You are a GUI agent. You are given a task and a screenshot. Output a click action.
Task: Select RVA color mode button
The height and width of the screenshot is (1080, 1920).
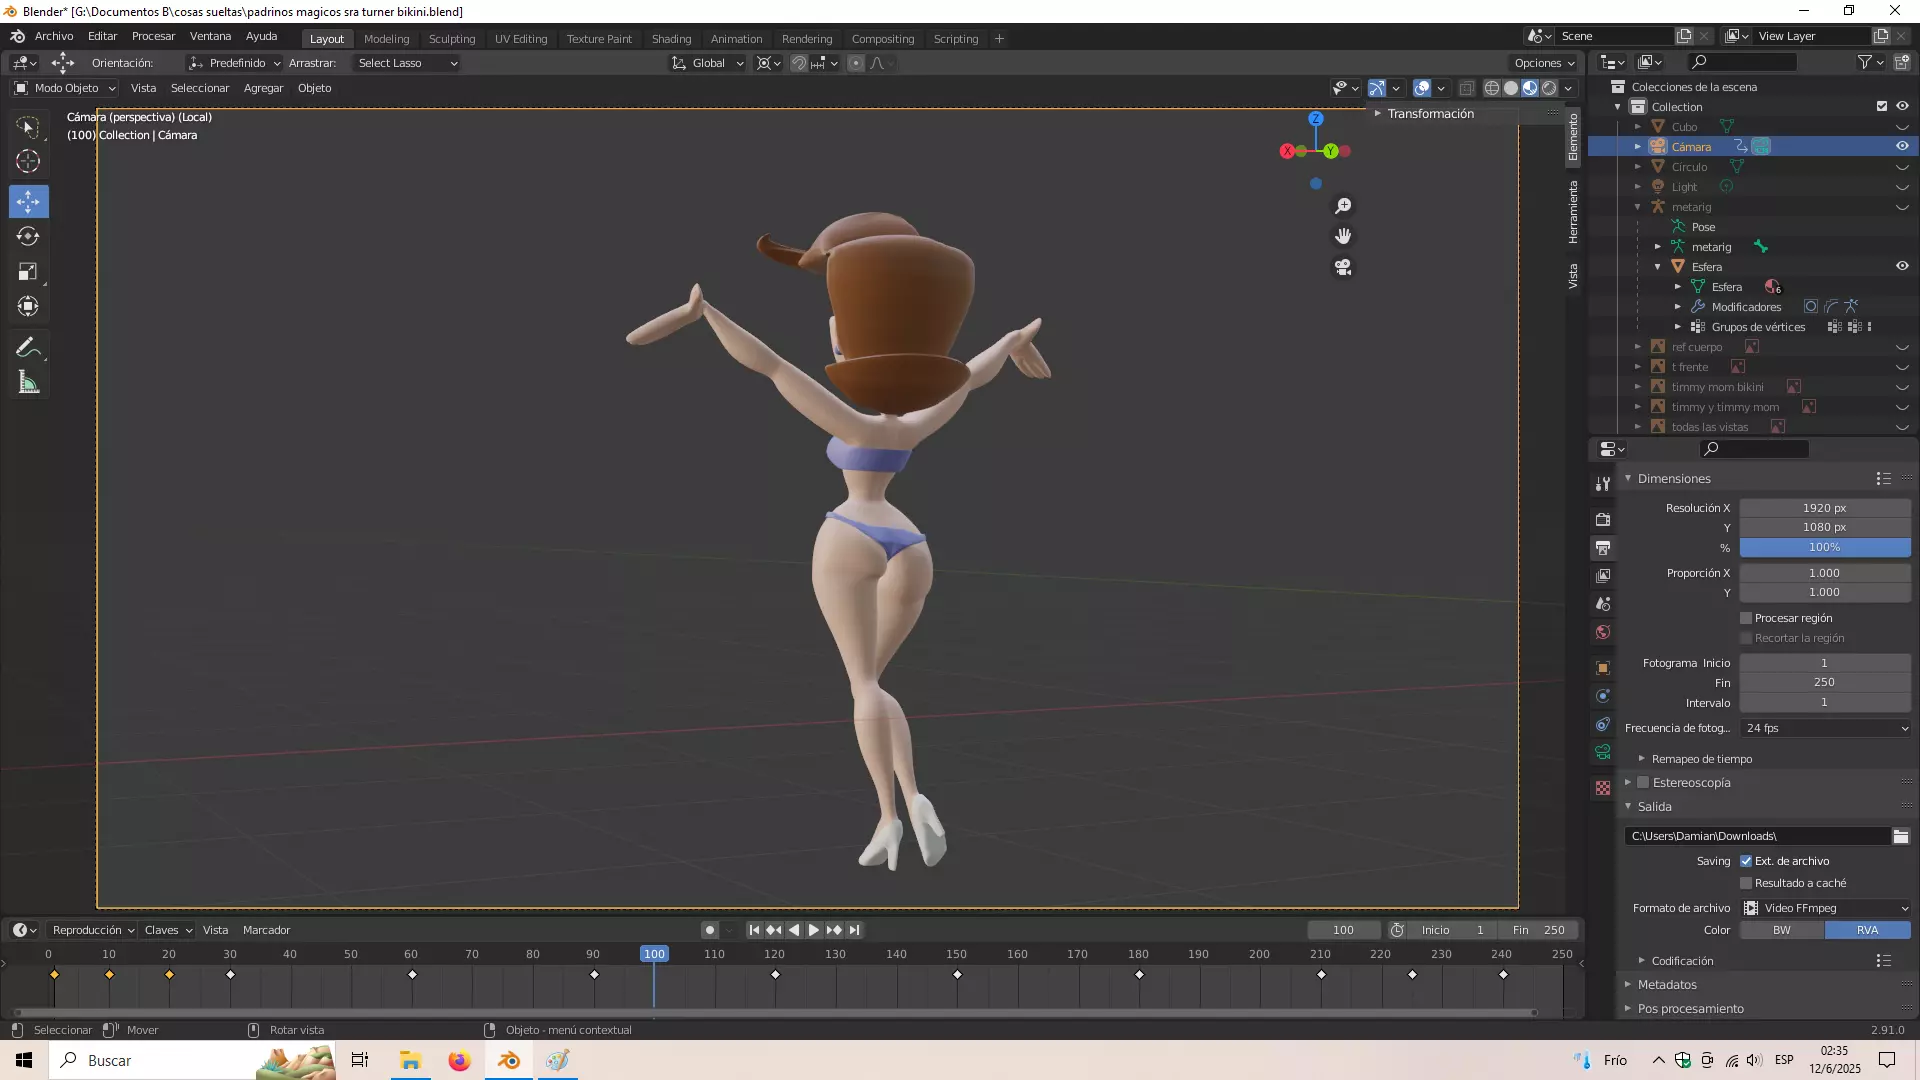(1868, 930)
